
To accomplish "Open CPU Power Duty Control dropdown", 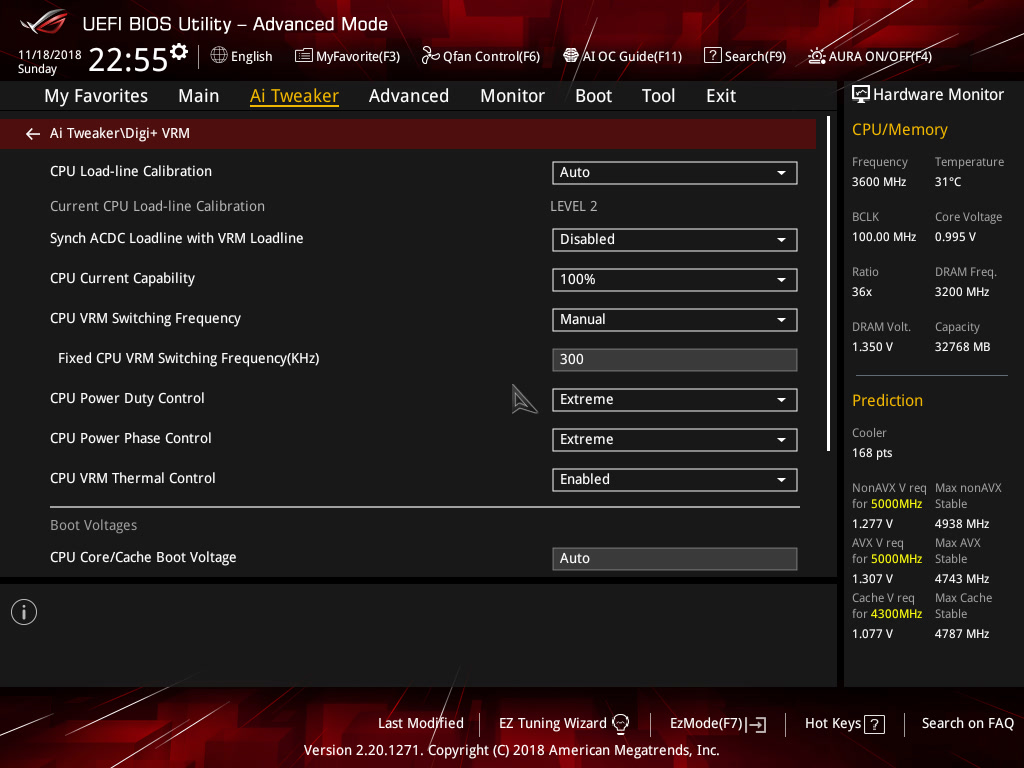I will pyautogui.click(x=675, y=400).
